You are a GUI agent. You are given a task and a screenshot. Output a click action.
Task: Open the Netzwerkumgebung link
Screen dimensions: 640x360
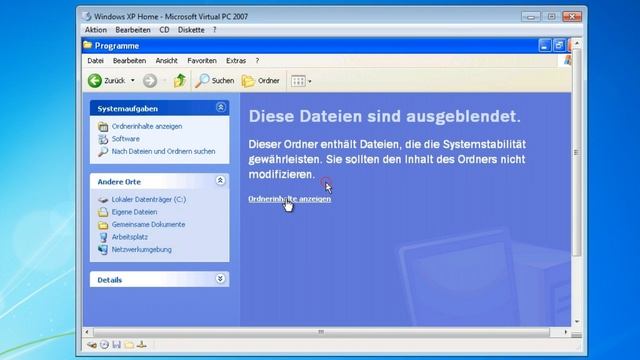(x=142, y=249)
